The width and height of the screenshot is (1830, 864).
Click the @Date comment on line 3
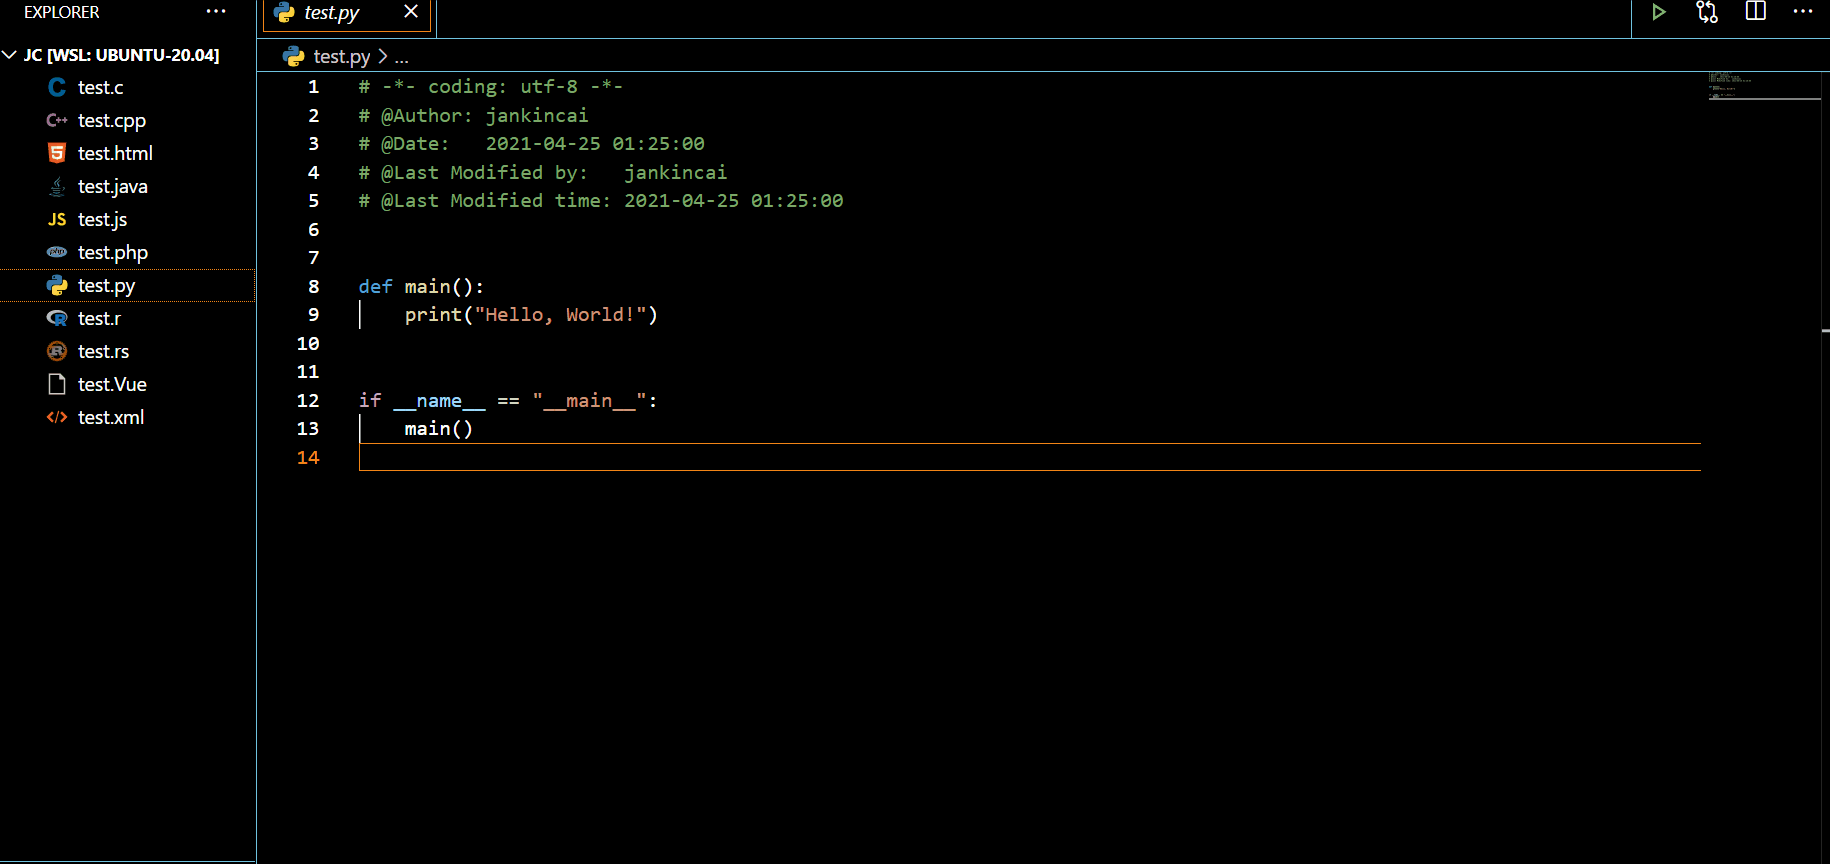point(531,144)
